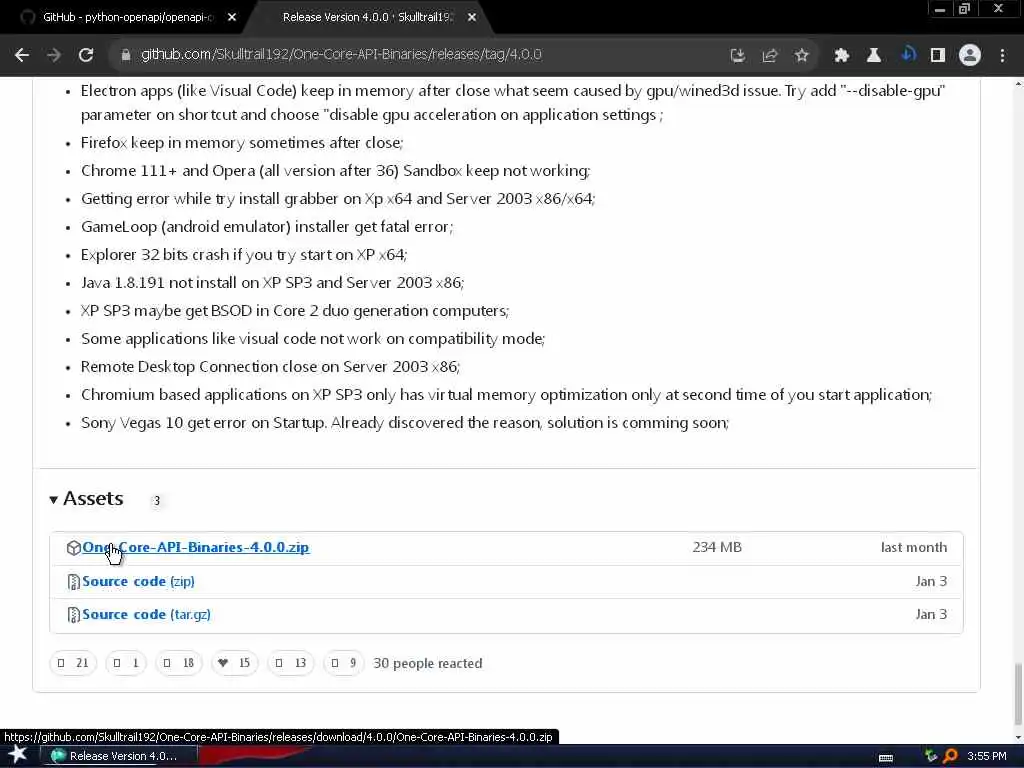Click '30 people reacted' text
This screenshot has height=768, width=1024.
[428, 664]
